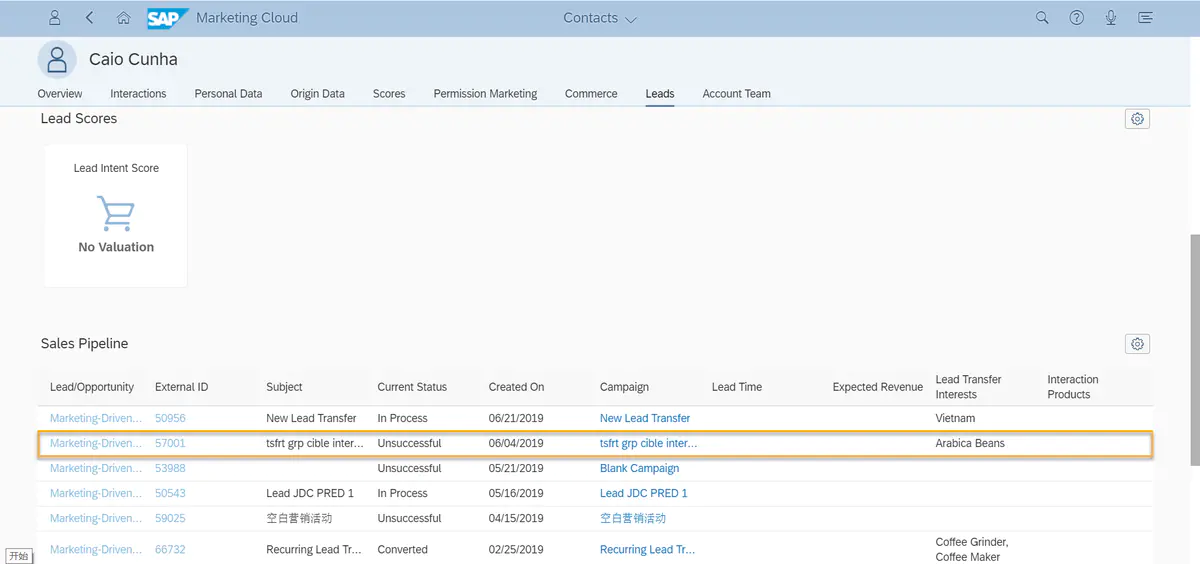Click external ID 57001 link

(x=170, y=443)
